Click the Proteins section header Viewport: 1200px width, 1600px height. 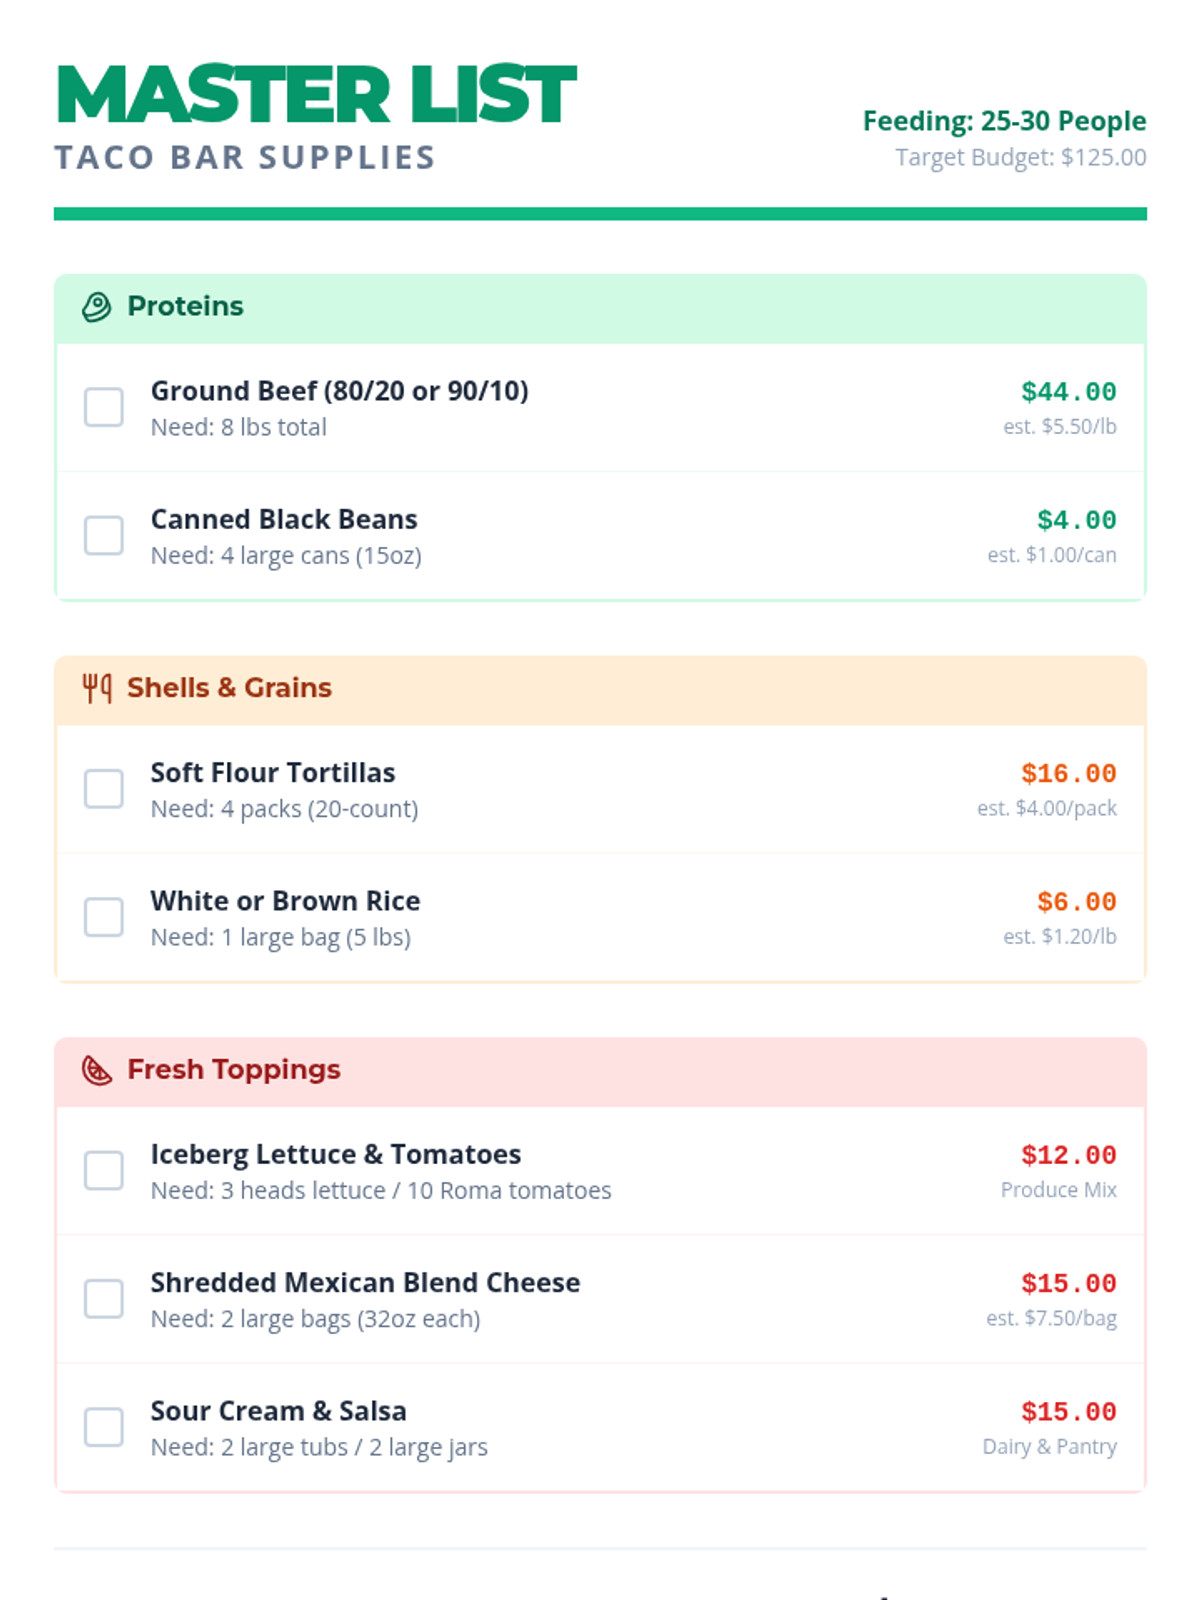coord(186,306)
